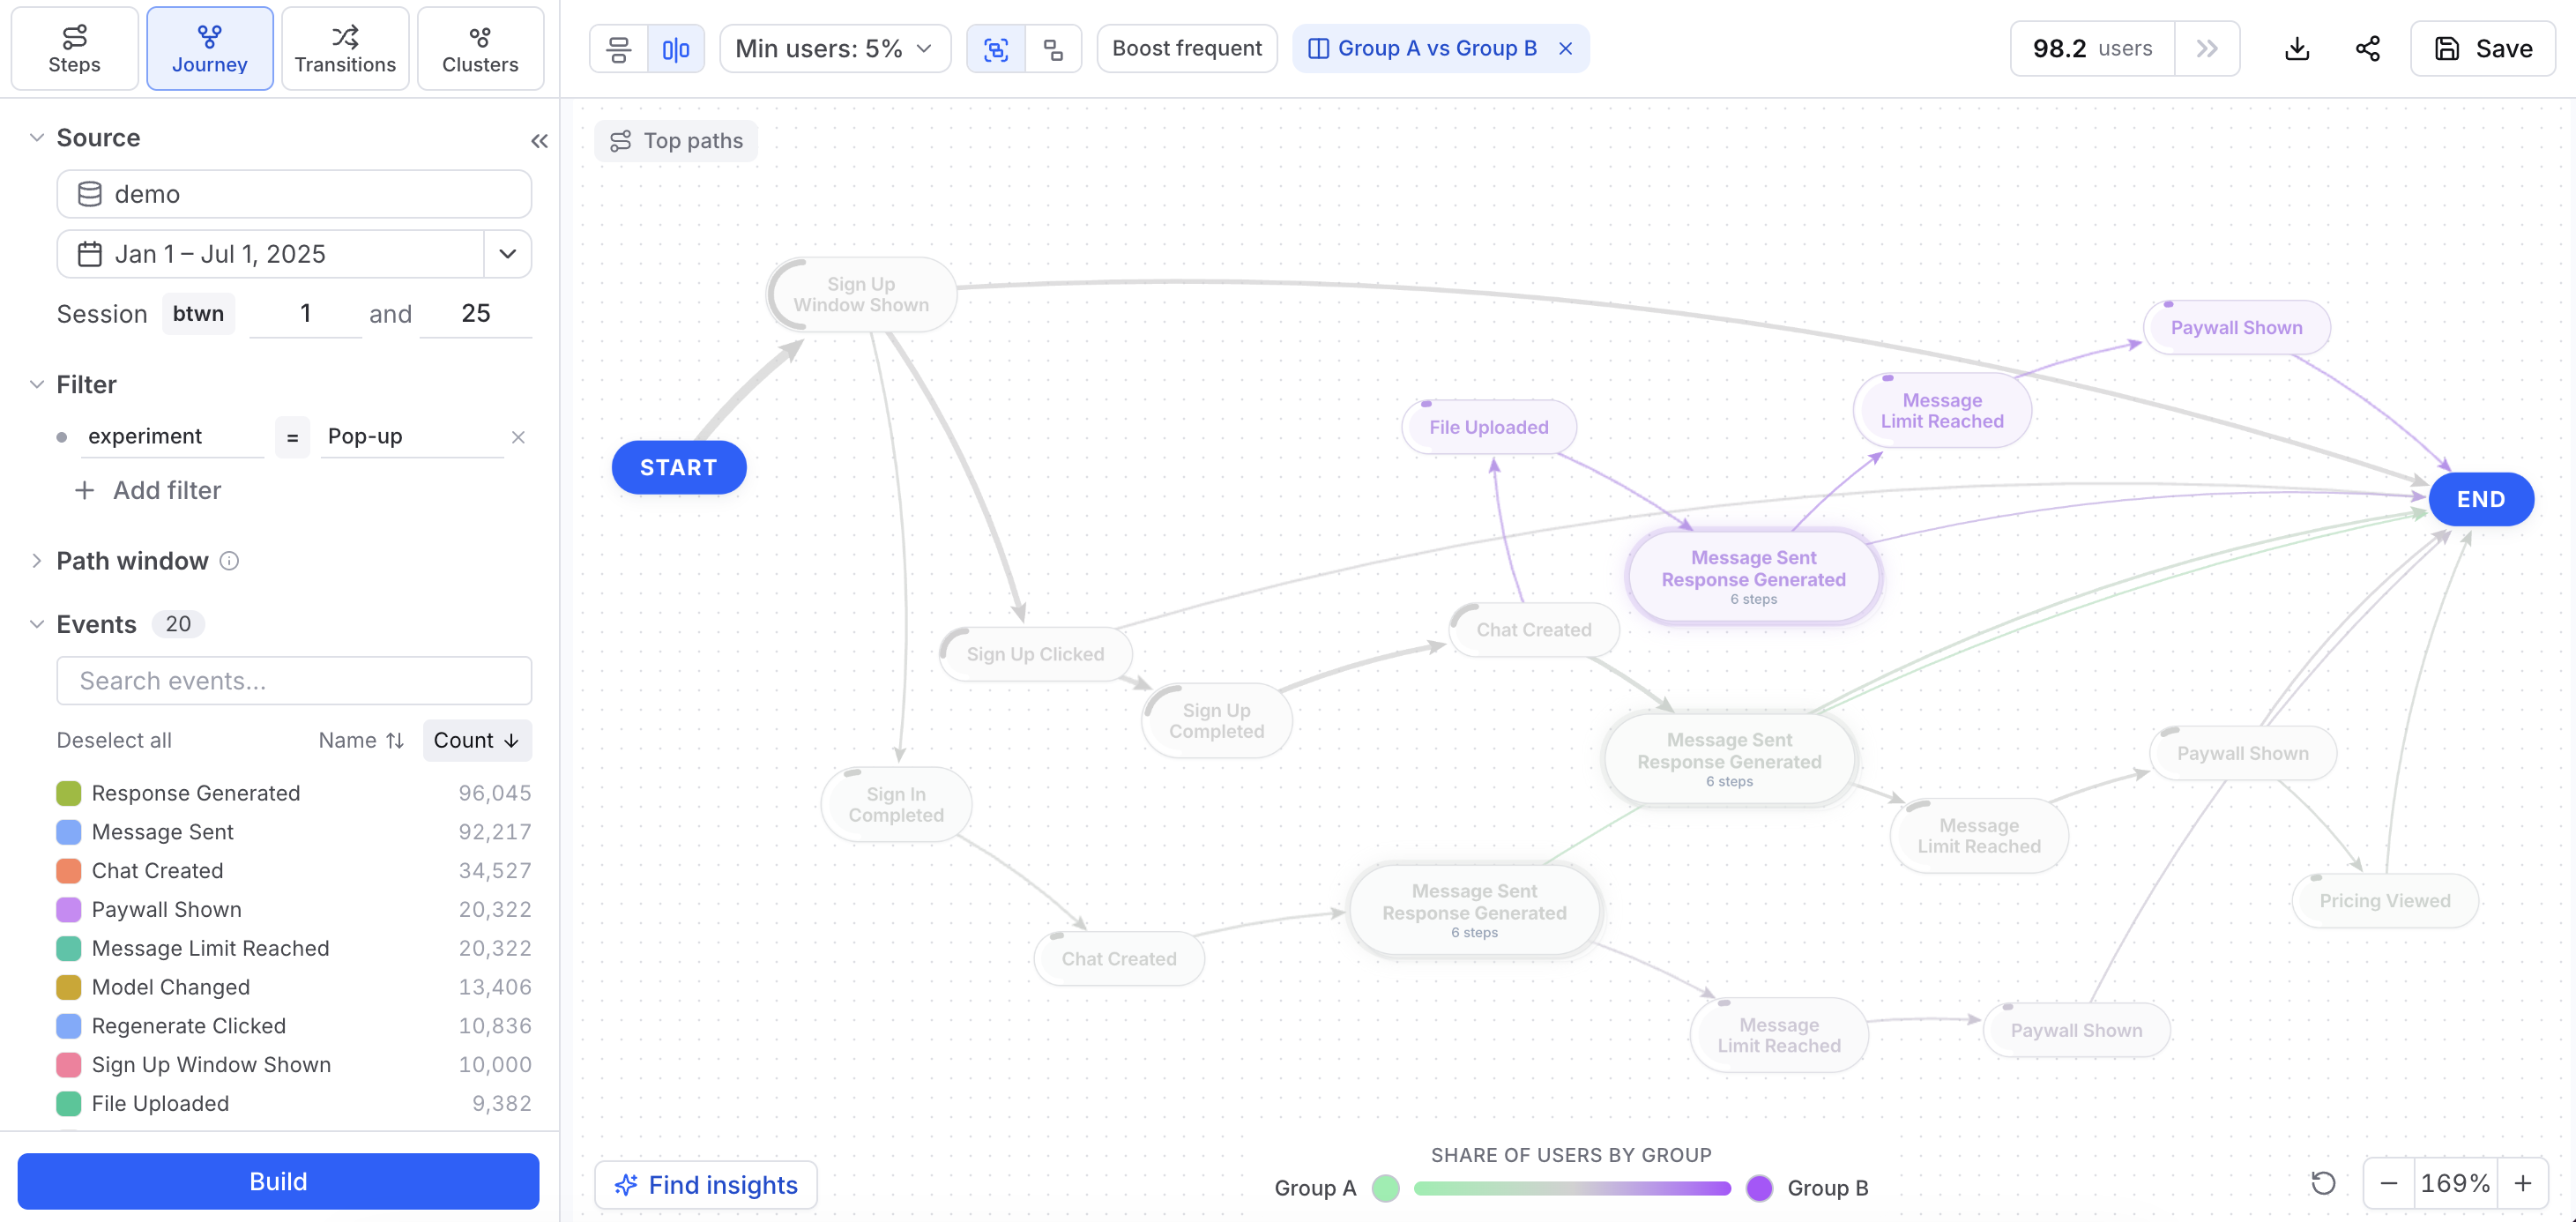Toggle the Model Changed event swatch
Viewport: 2576px width, 1222px height.
tap(69, 987)
